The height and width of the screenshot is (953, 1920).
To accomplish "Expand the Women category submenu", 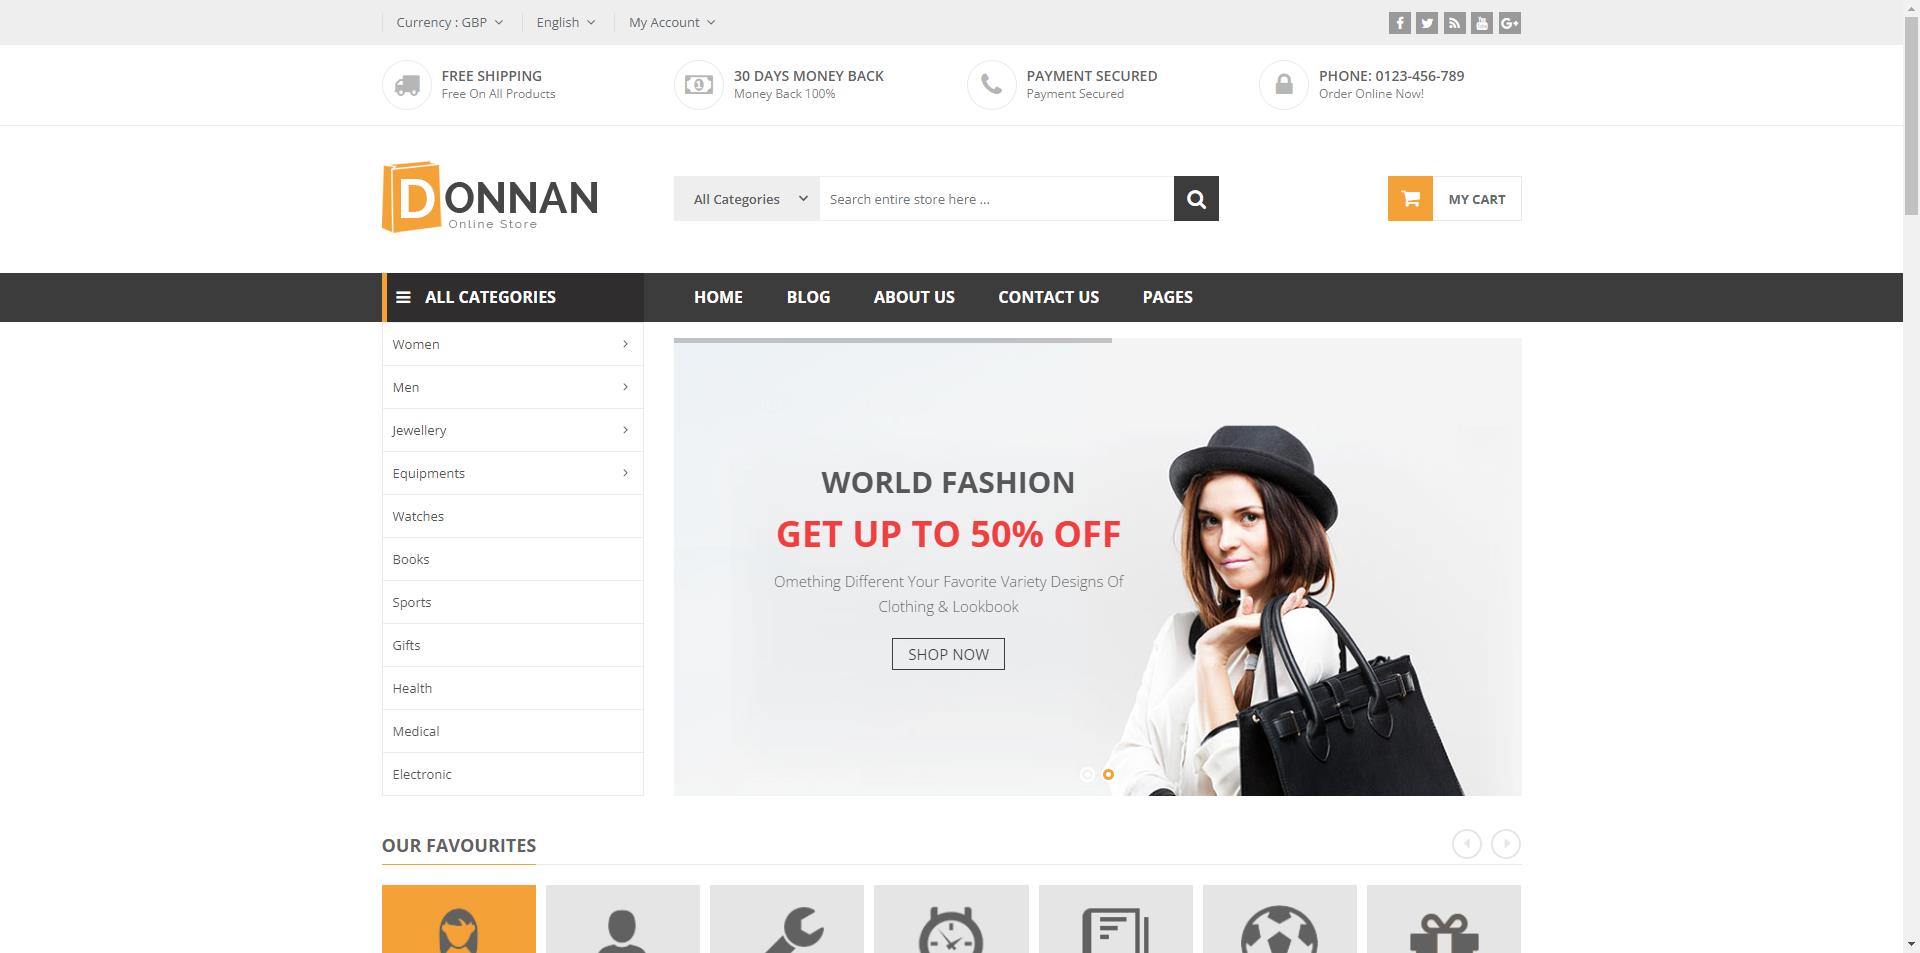I will tap(626, 344).
